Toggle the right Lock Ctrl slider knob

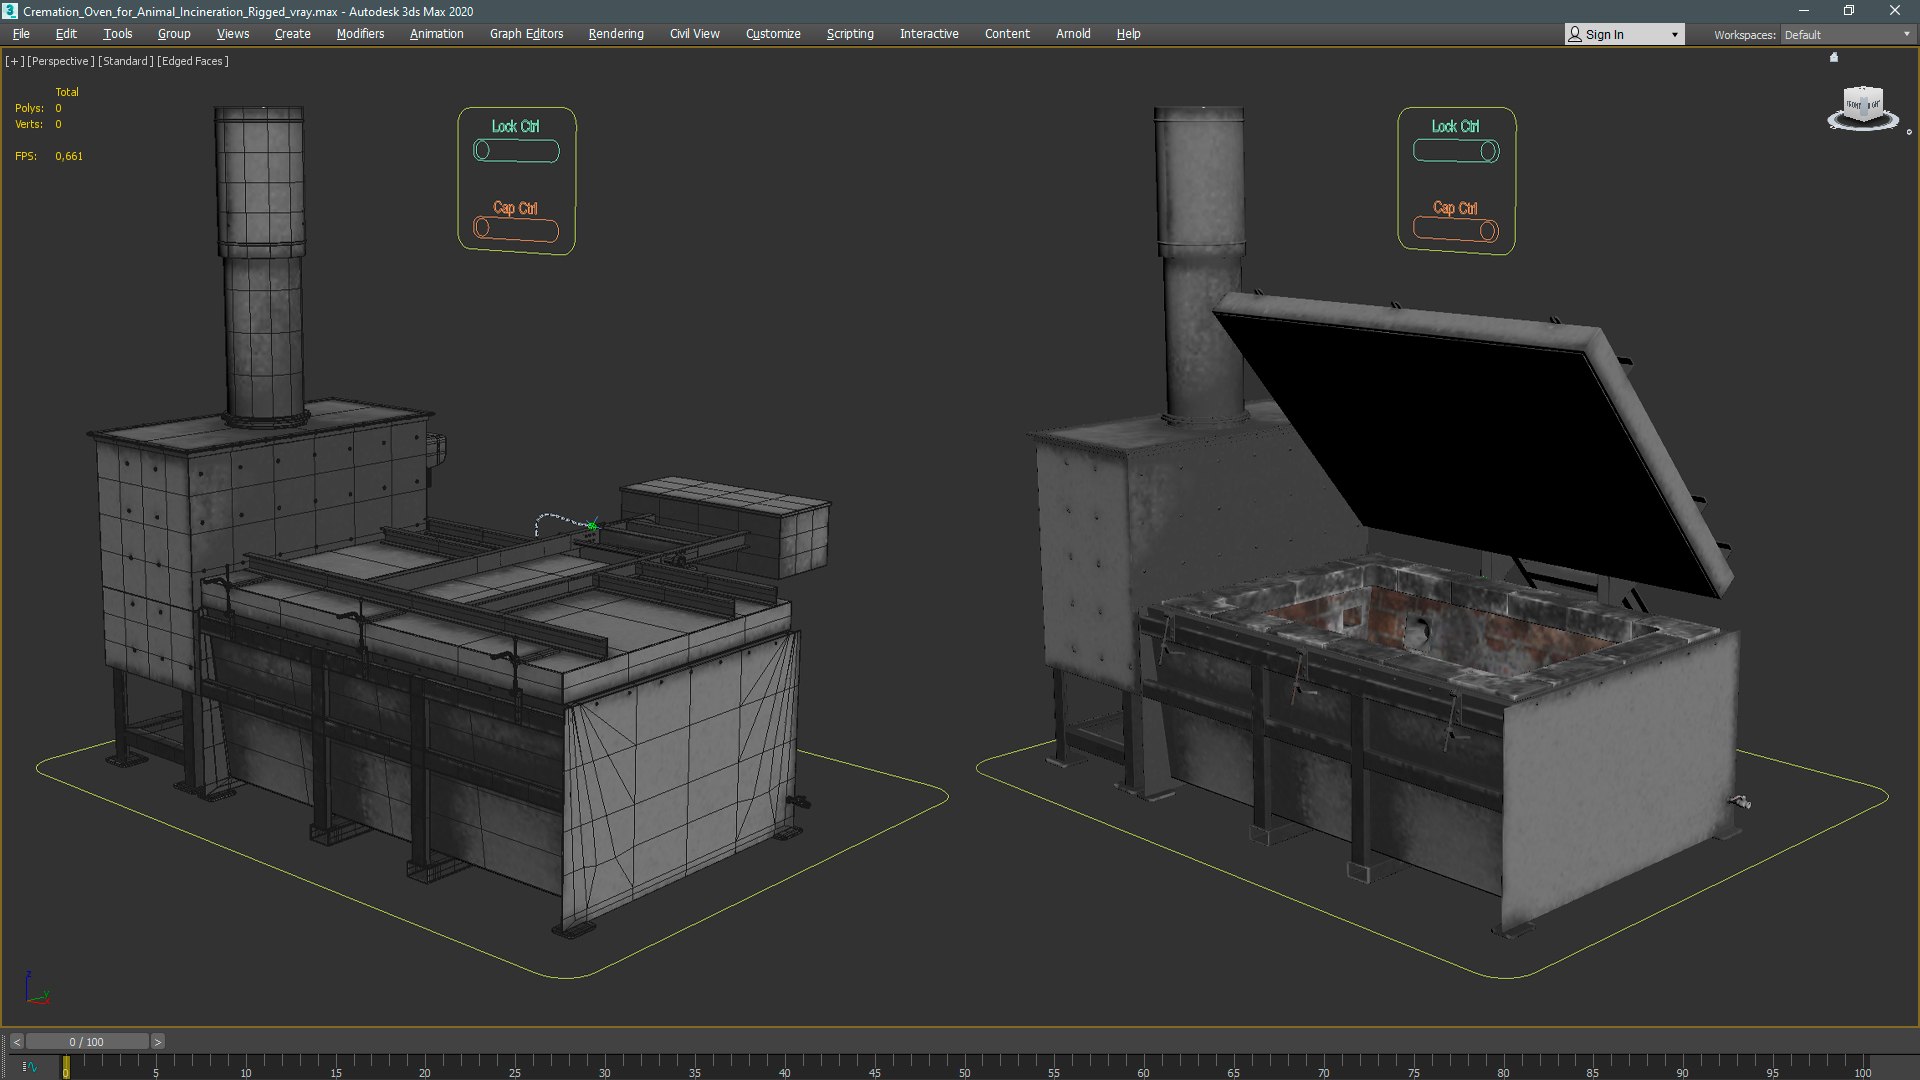[1489, 151]
